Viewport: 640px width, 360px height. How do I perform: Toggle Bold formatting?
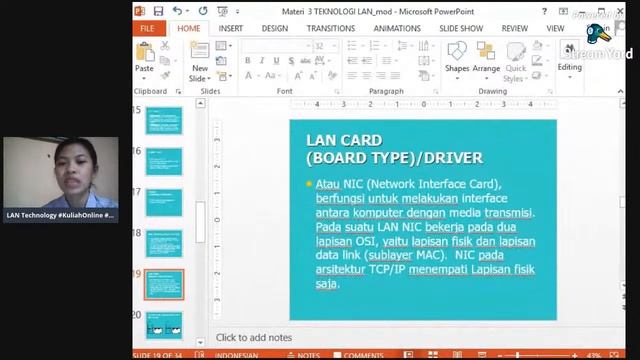point(248,61)
